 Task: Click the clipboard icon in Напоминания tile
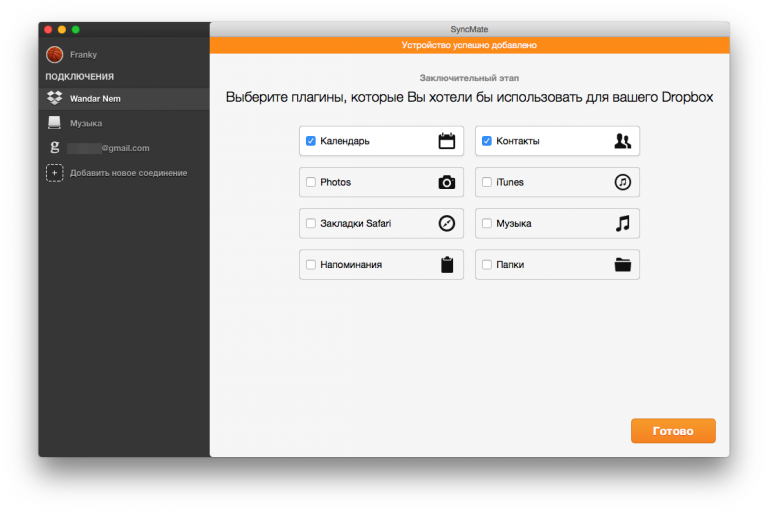(447, 265)
